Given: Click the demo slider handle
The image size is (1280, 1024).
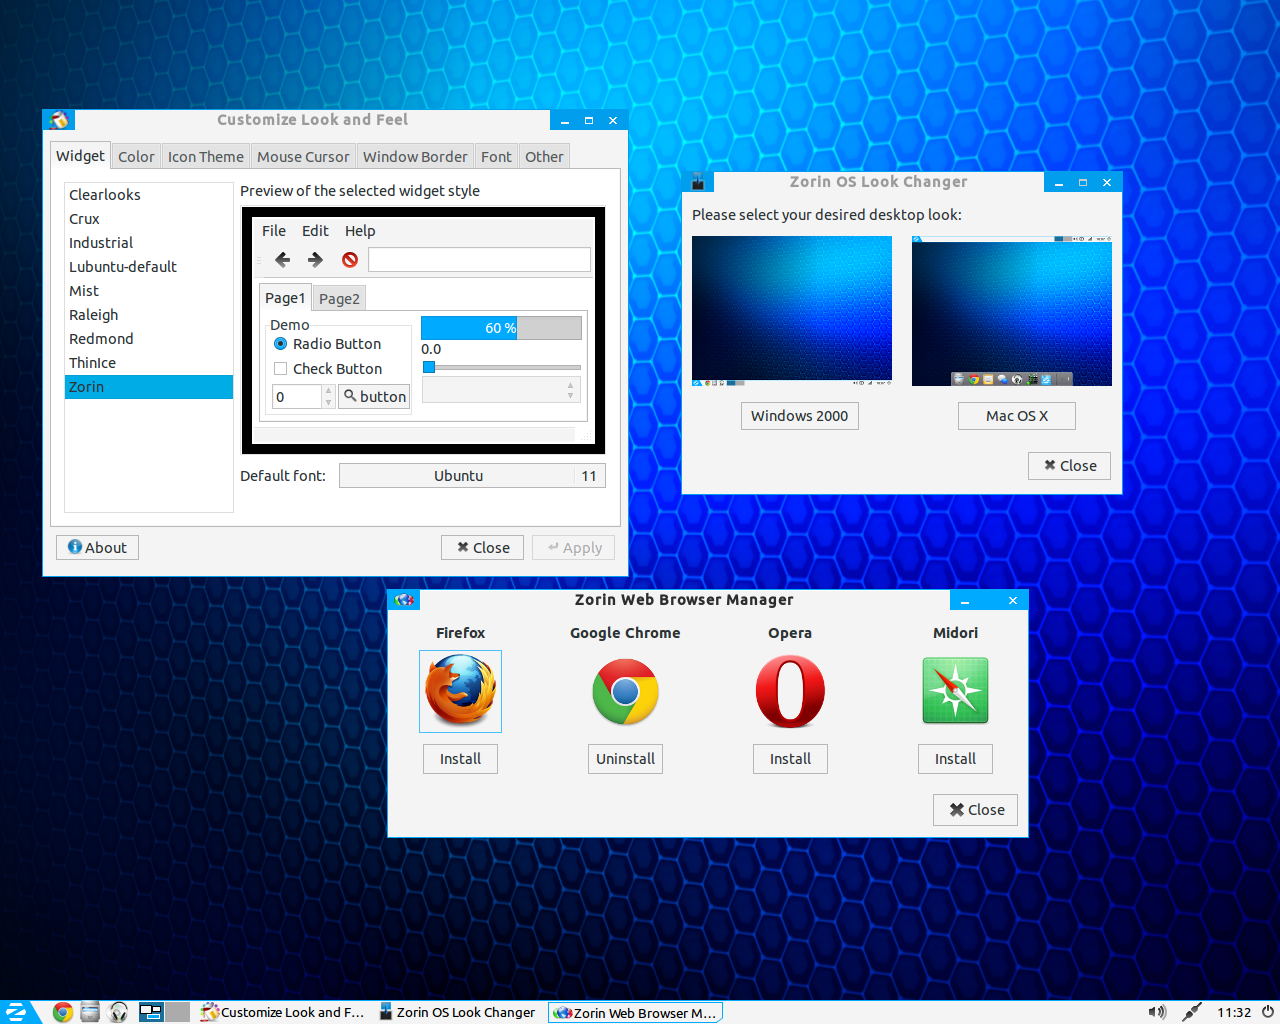Looking at the screenshot, I should pos(429,367).
